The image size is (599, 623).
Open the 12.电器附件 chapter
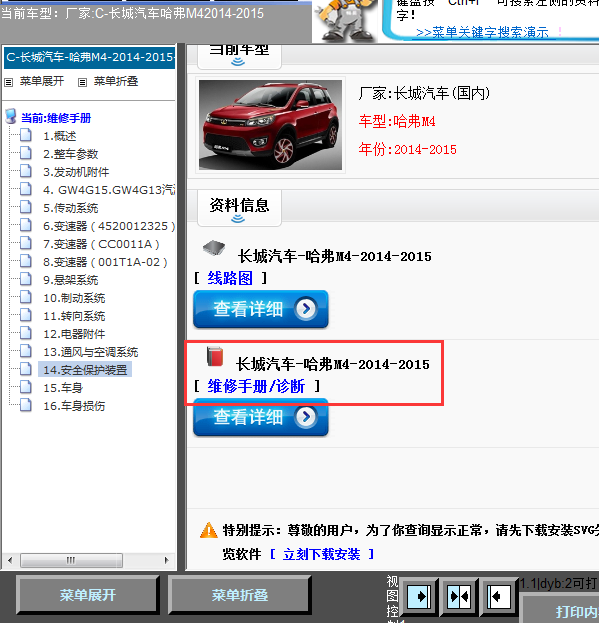pos(74,334)
